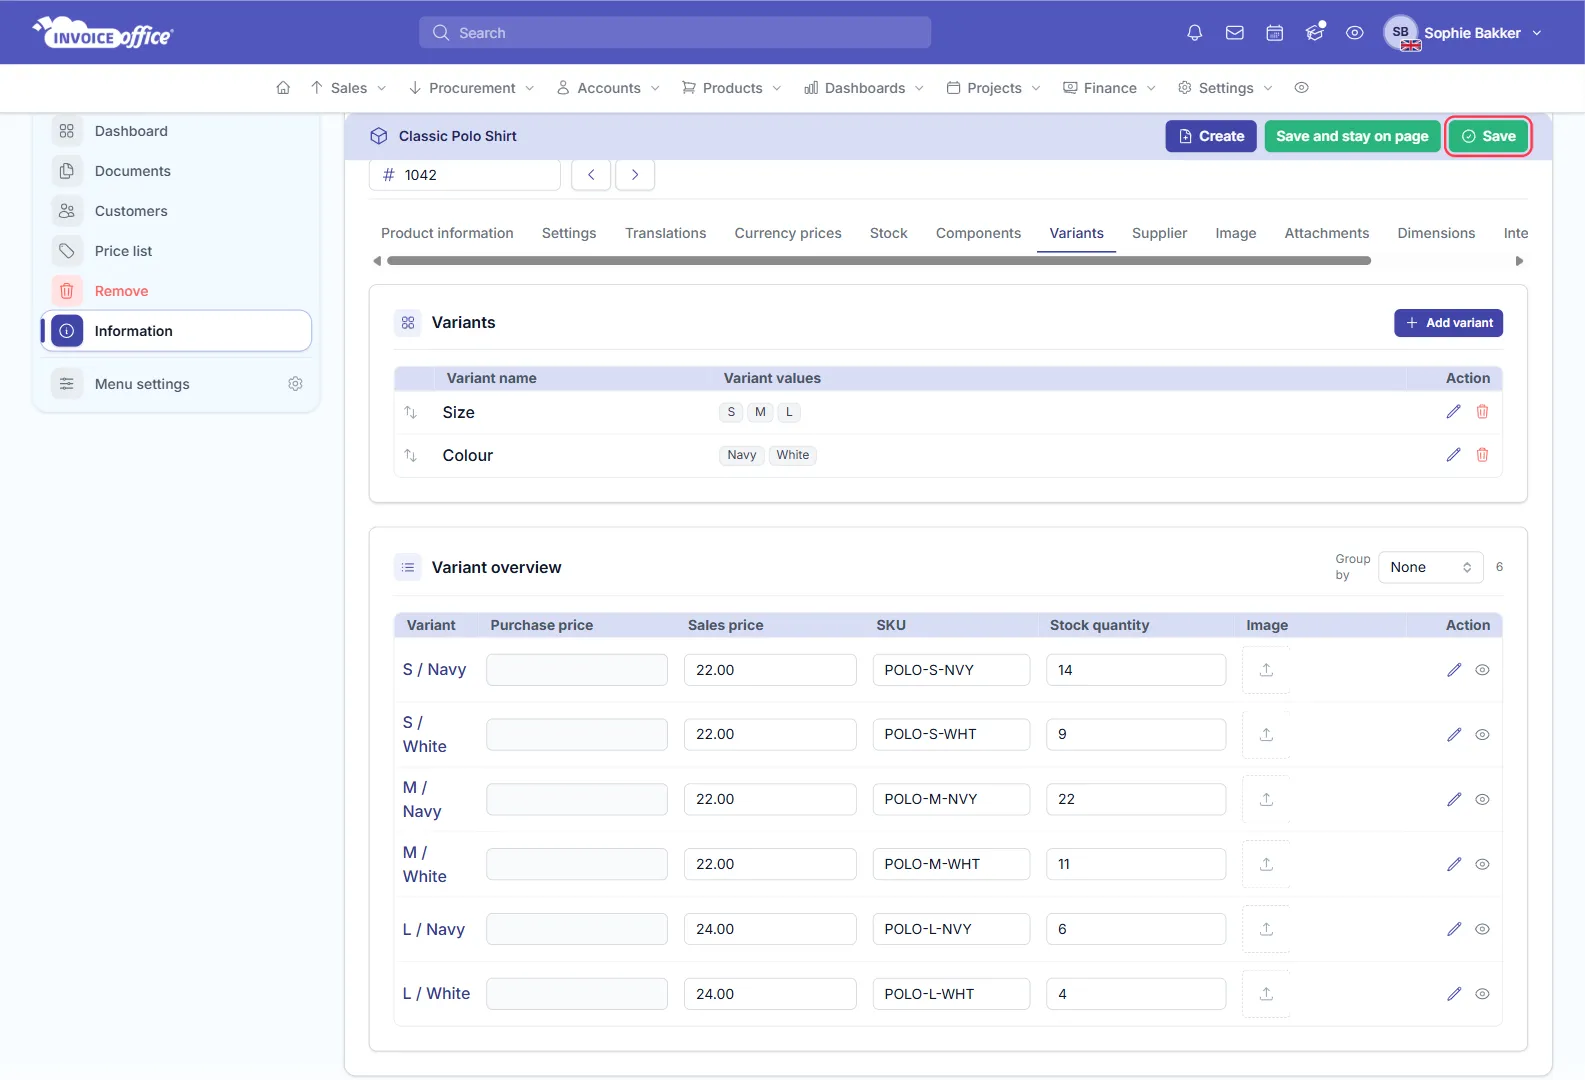Screen dimensions: 1585x1080
Task: Go to next product arrow
Action: pyautogui.click(x=635, y=175)
